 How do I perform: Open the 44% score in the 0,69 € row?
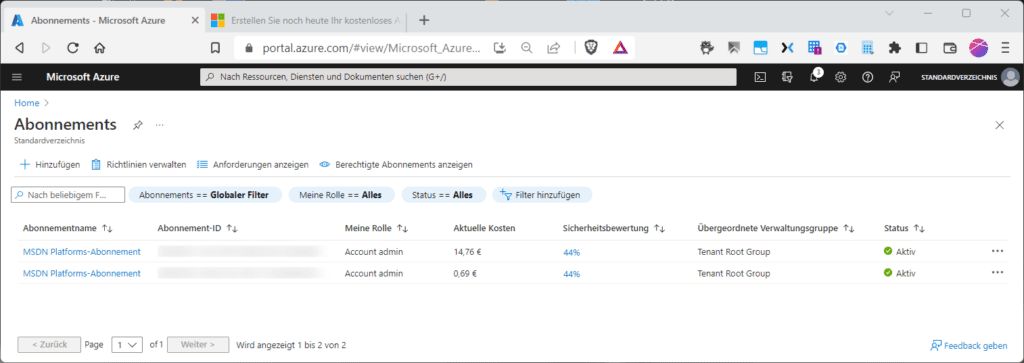tap(571, 274)
